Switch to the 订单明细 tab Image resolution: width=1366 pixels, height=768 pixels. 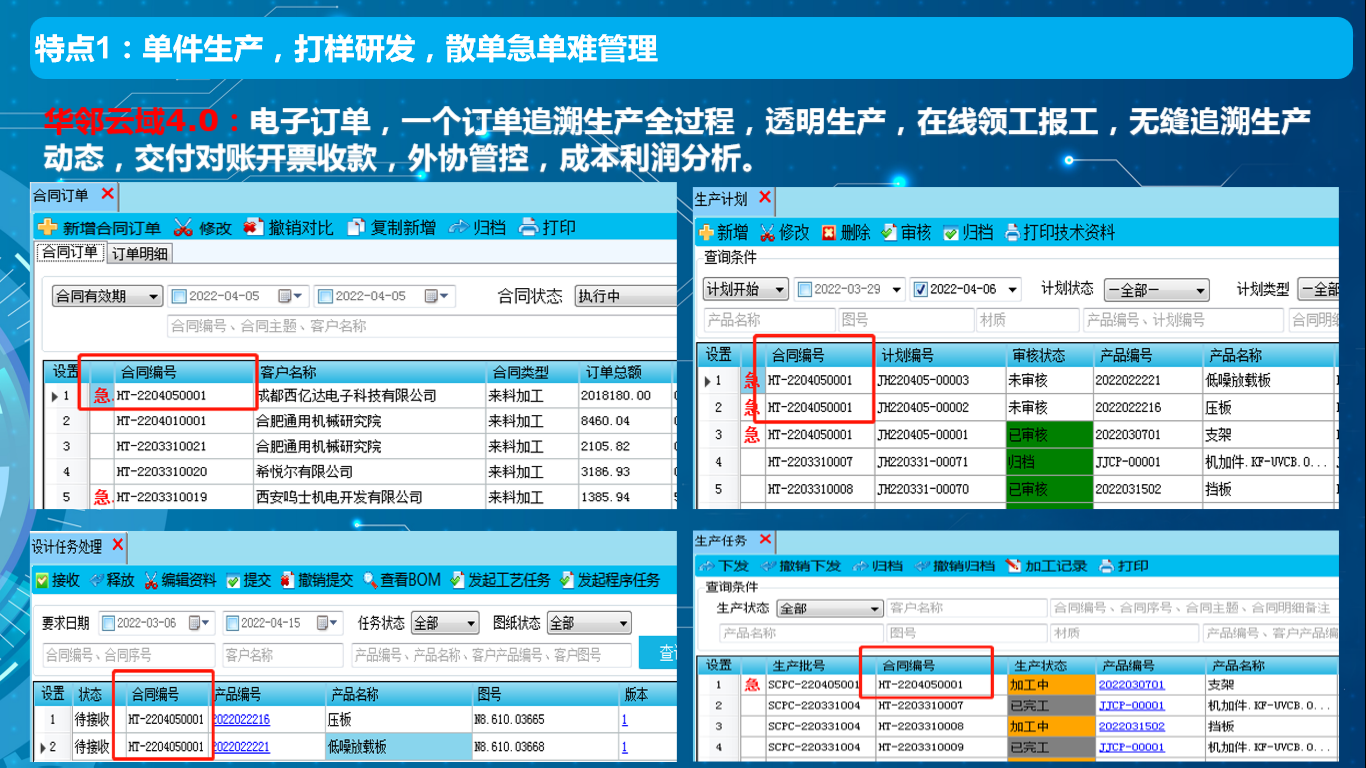pyautogui.click(x=139, y=253)
